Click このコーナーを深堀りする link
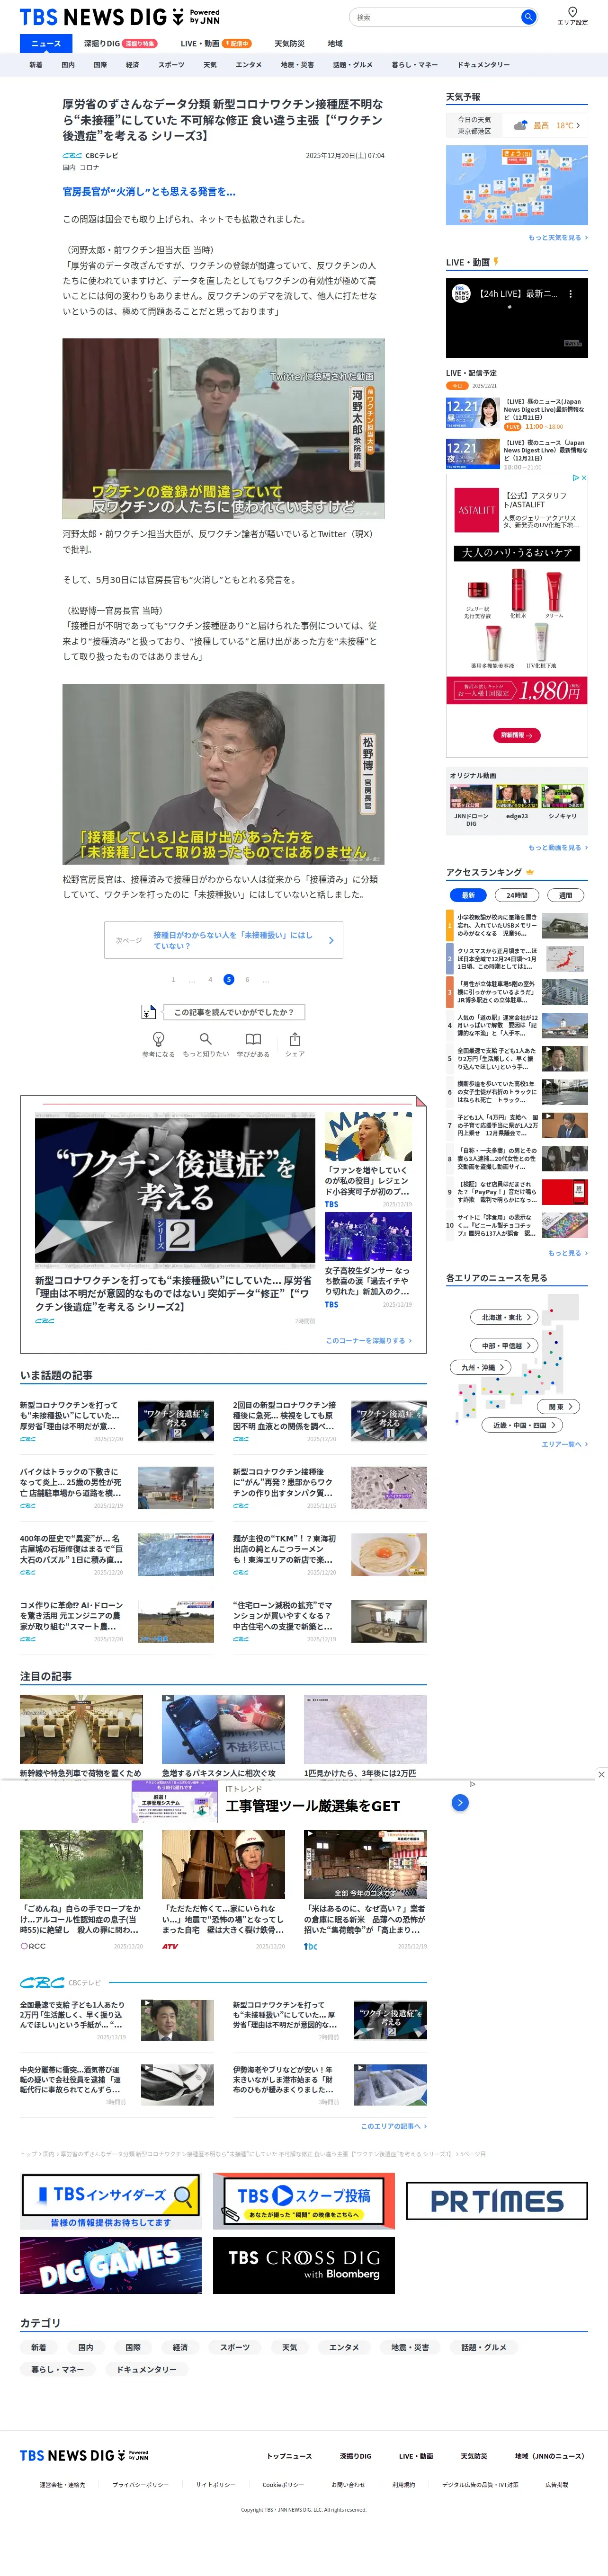This screenshot has width=608, height=2576. (x=368, y=1340)
